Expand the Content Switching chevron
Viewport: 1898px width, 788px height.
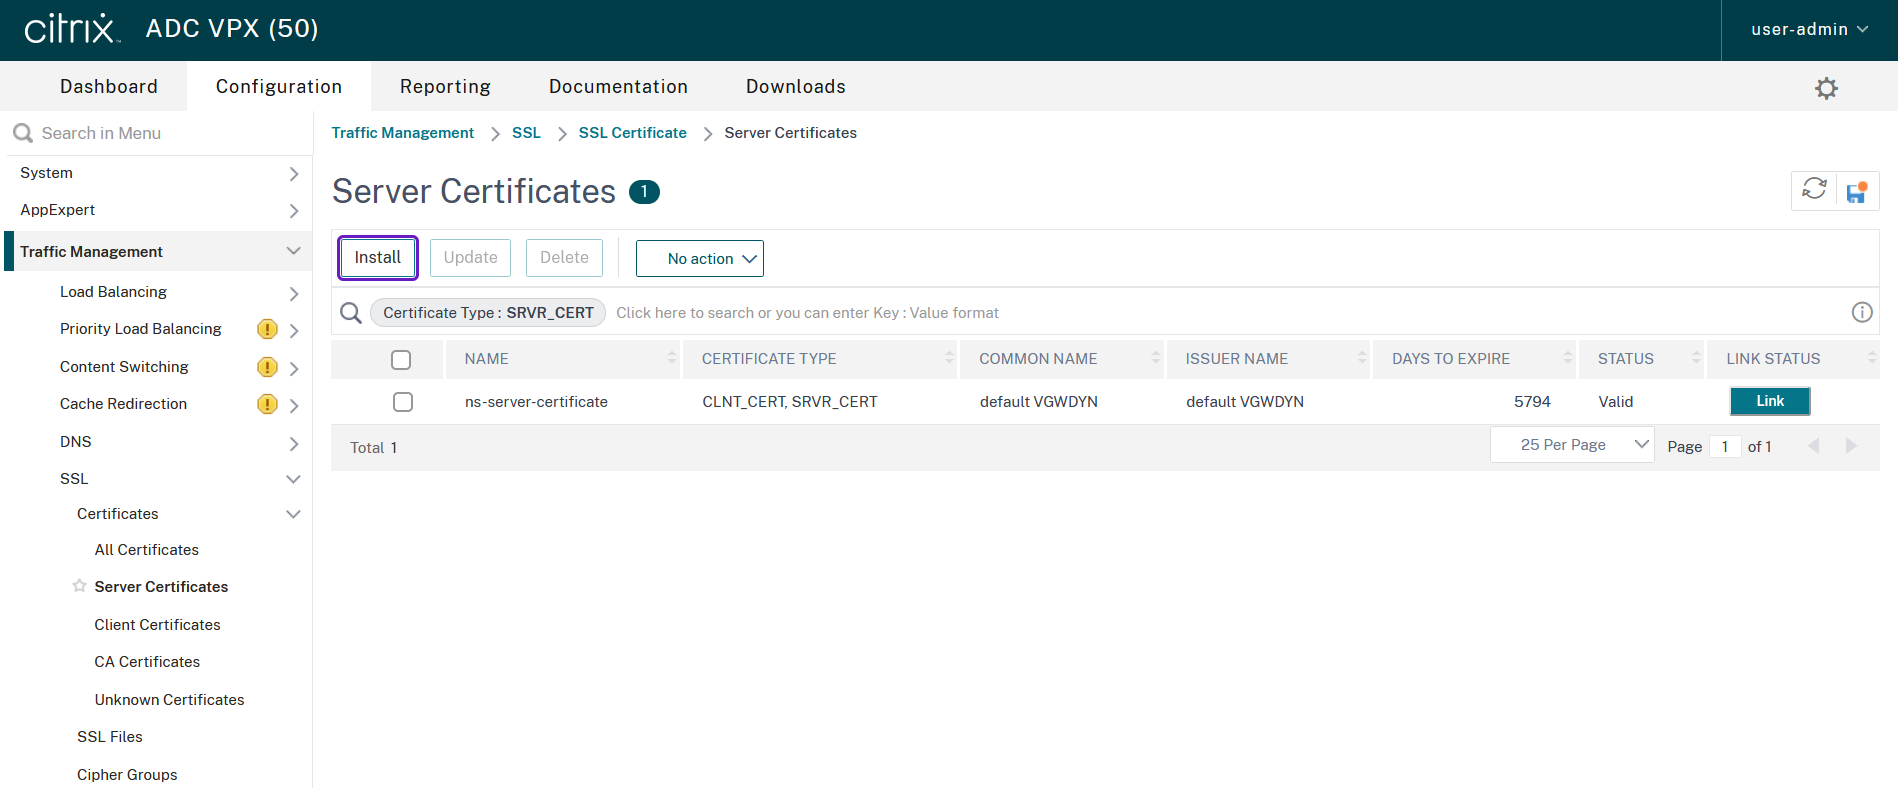pyautogui.click(x=294, y=368)
